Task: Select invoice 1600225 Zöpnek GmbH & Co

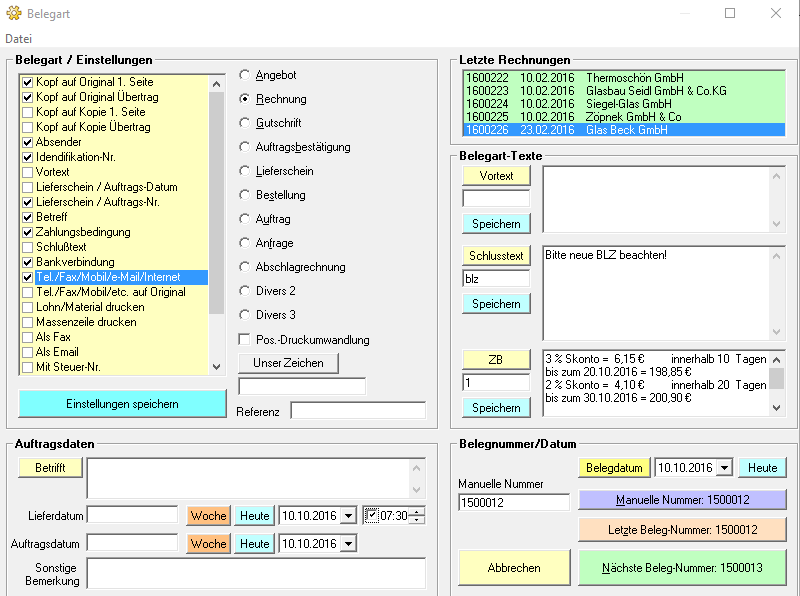Action: pyautogui.click(x=624, y=117)
